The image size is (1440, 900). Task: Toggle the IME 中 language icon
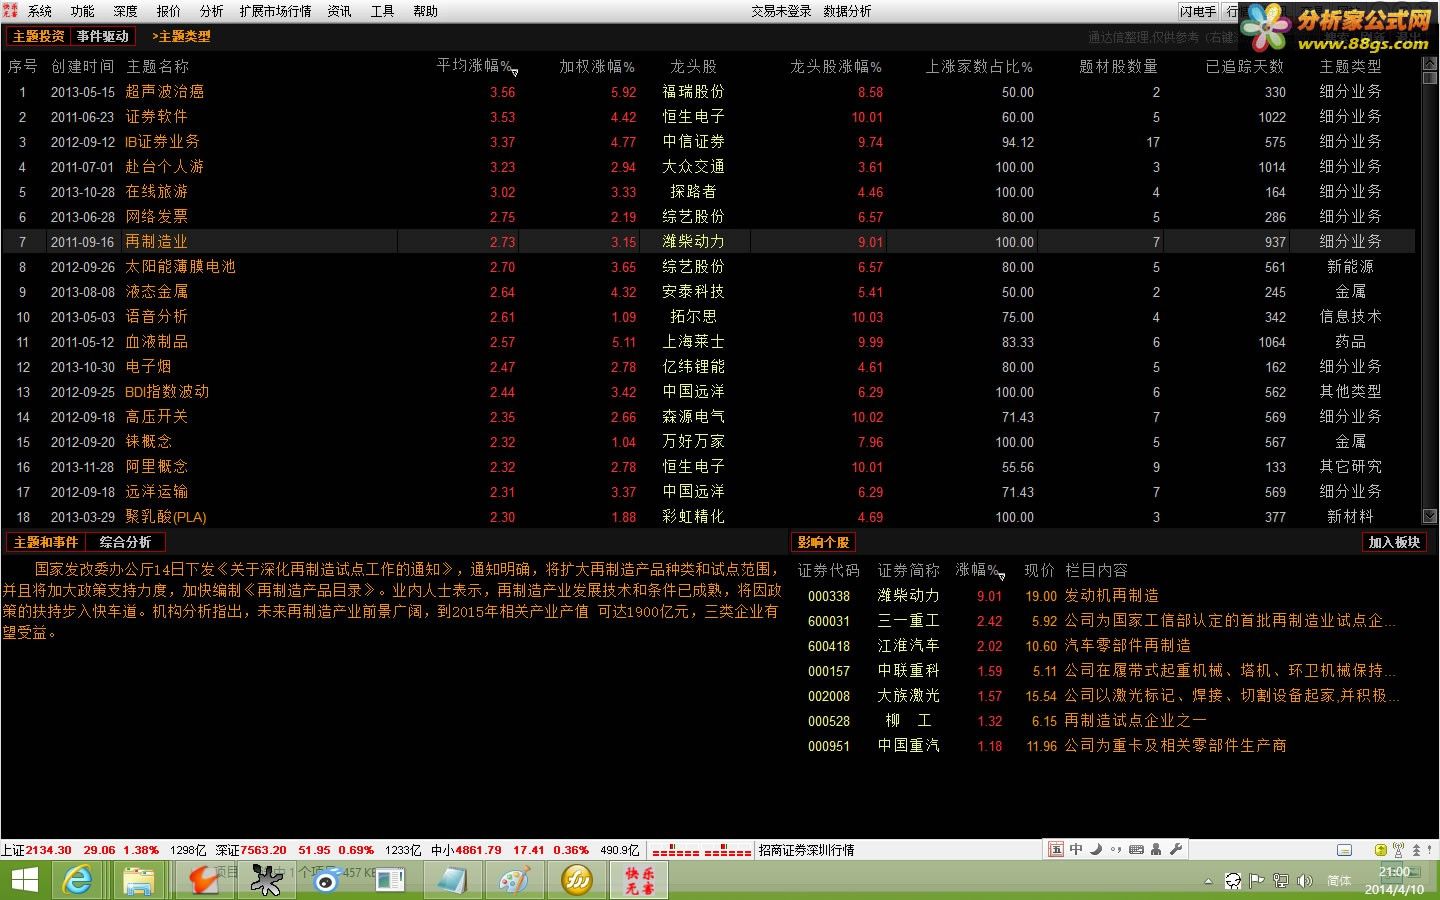[1076, 849]
